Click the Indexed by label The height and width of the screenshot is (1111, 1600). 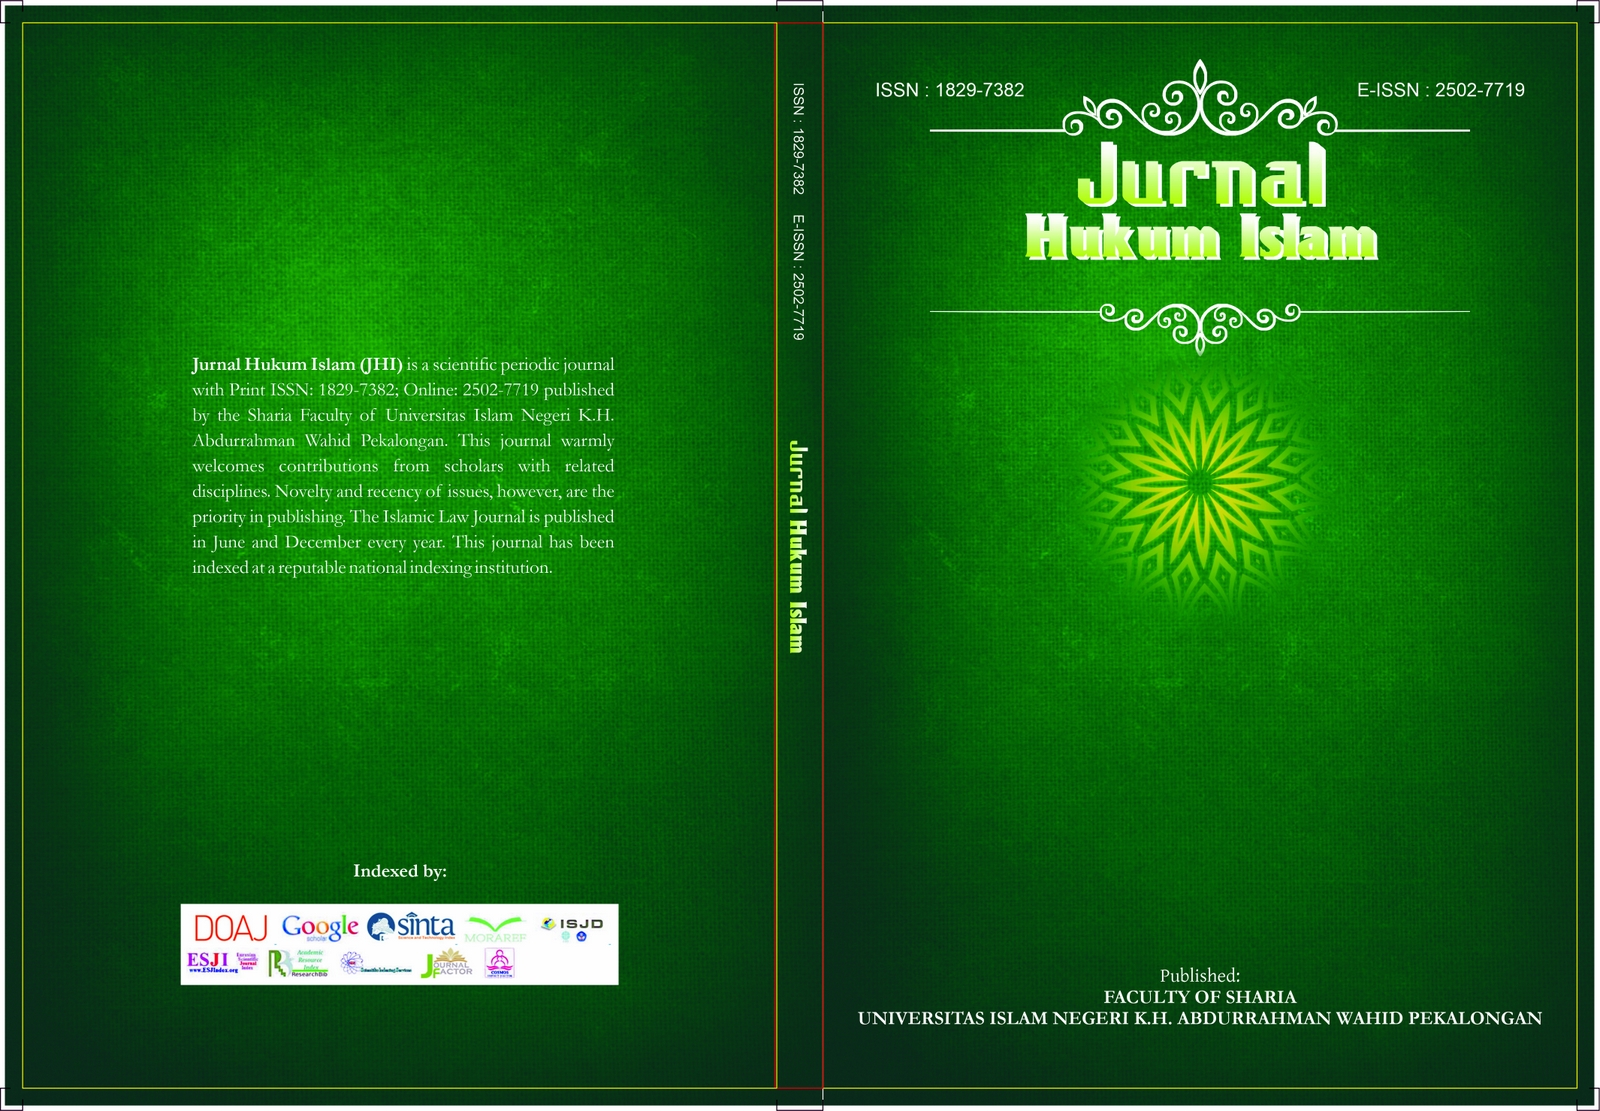pyautogui.click(x=400, y=871)
